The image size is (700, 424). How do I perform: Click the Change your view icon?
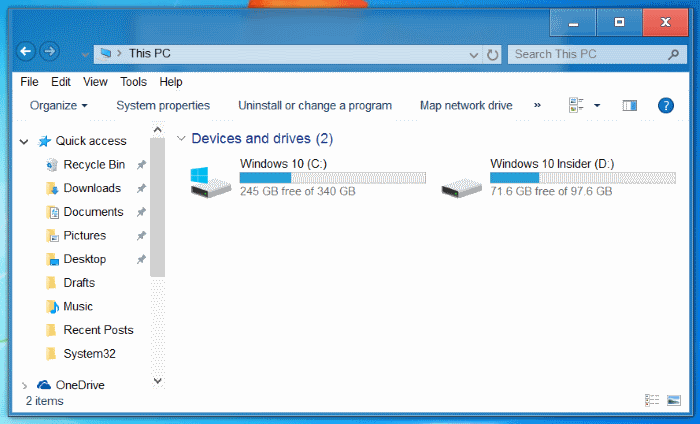click(576, 105)
